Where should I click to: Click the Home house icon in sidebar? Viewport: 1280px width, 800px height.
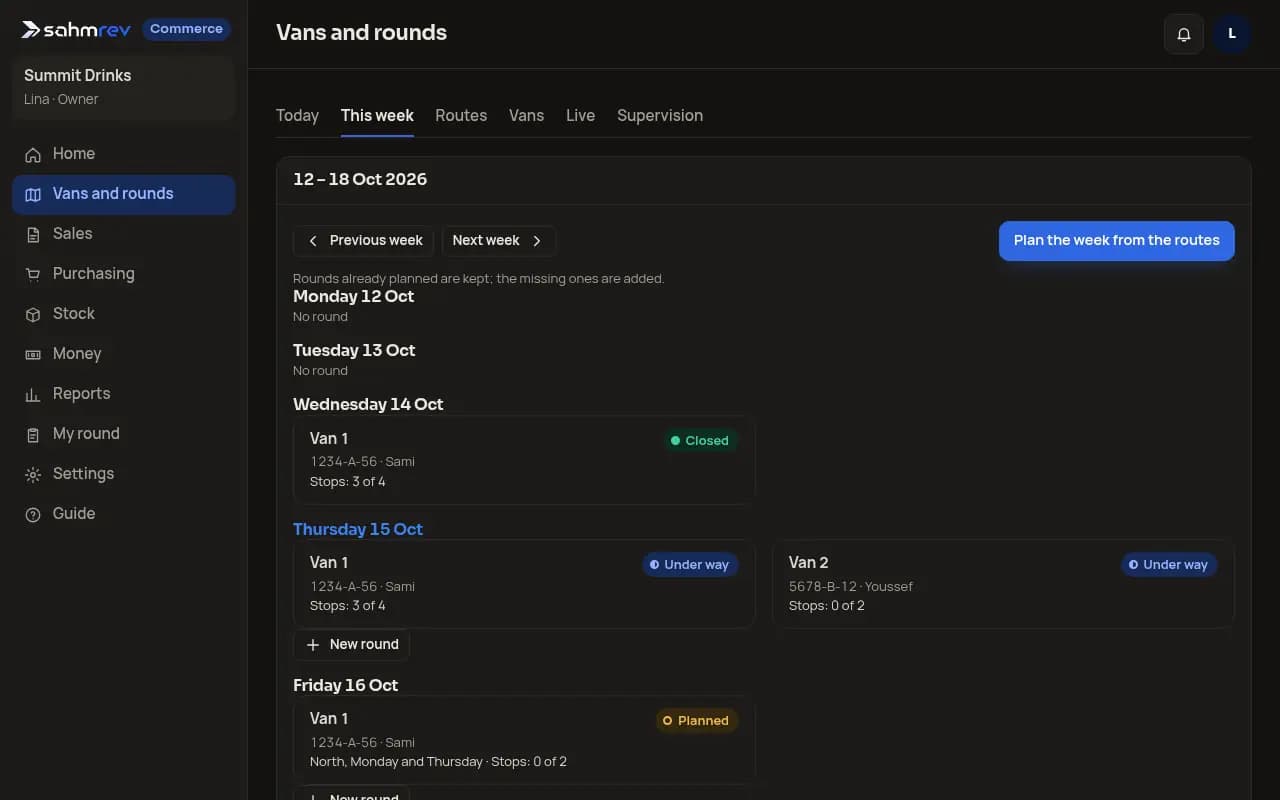tap(33, 154)
